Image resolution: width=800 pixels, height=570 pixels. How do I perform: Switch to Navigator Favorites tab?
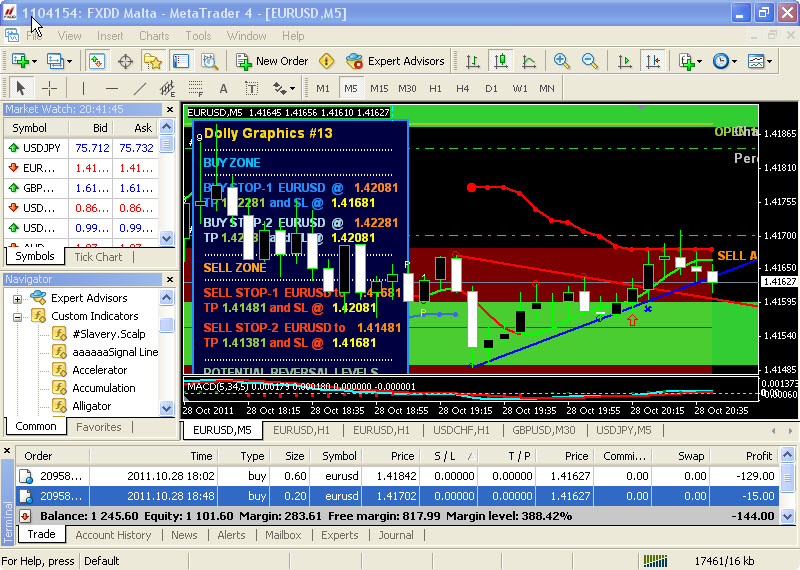(99, 427)
